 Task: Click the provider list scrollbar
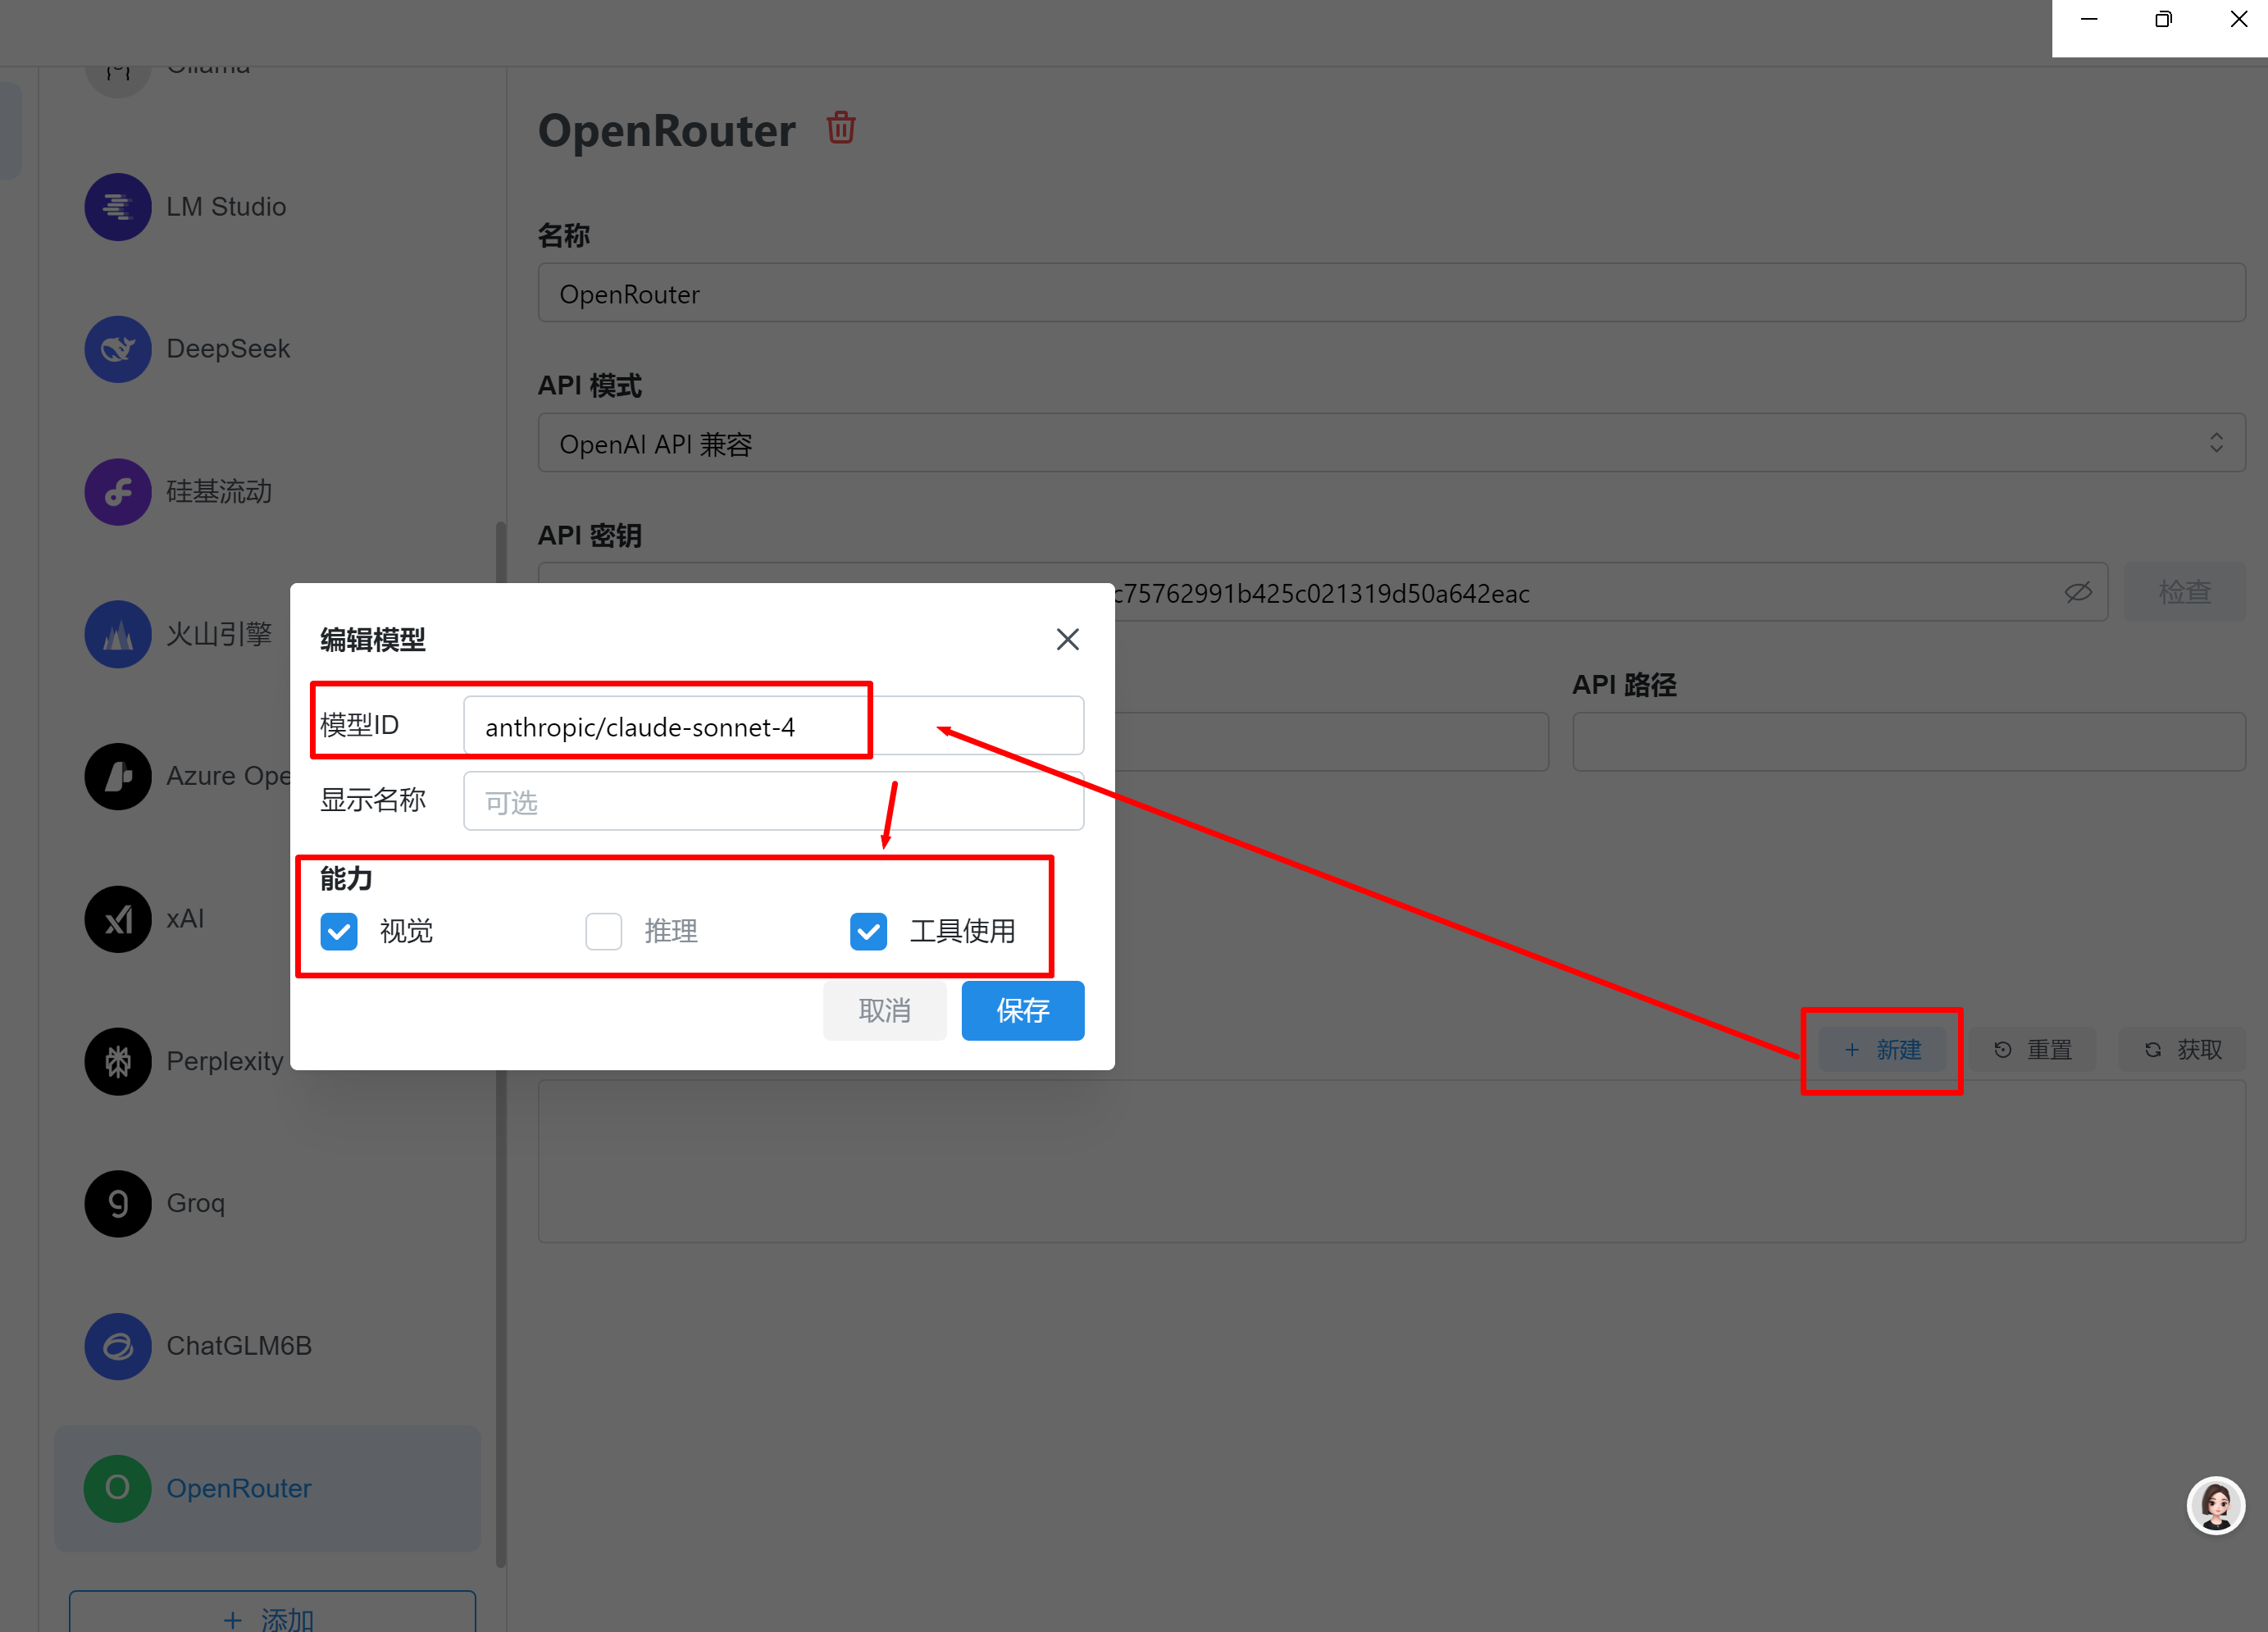coord(501,1045)
